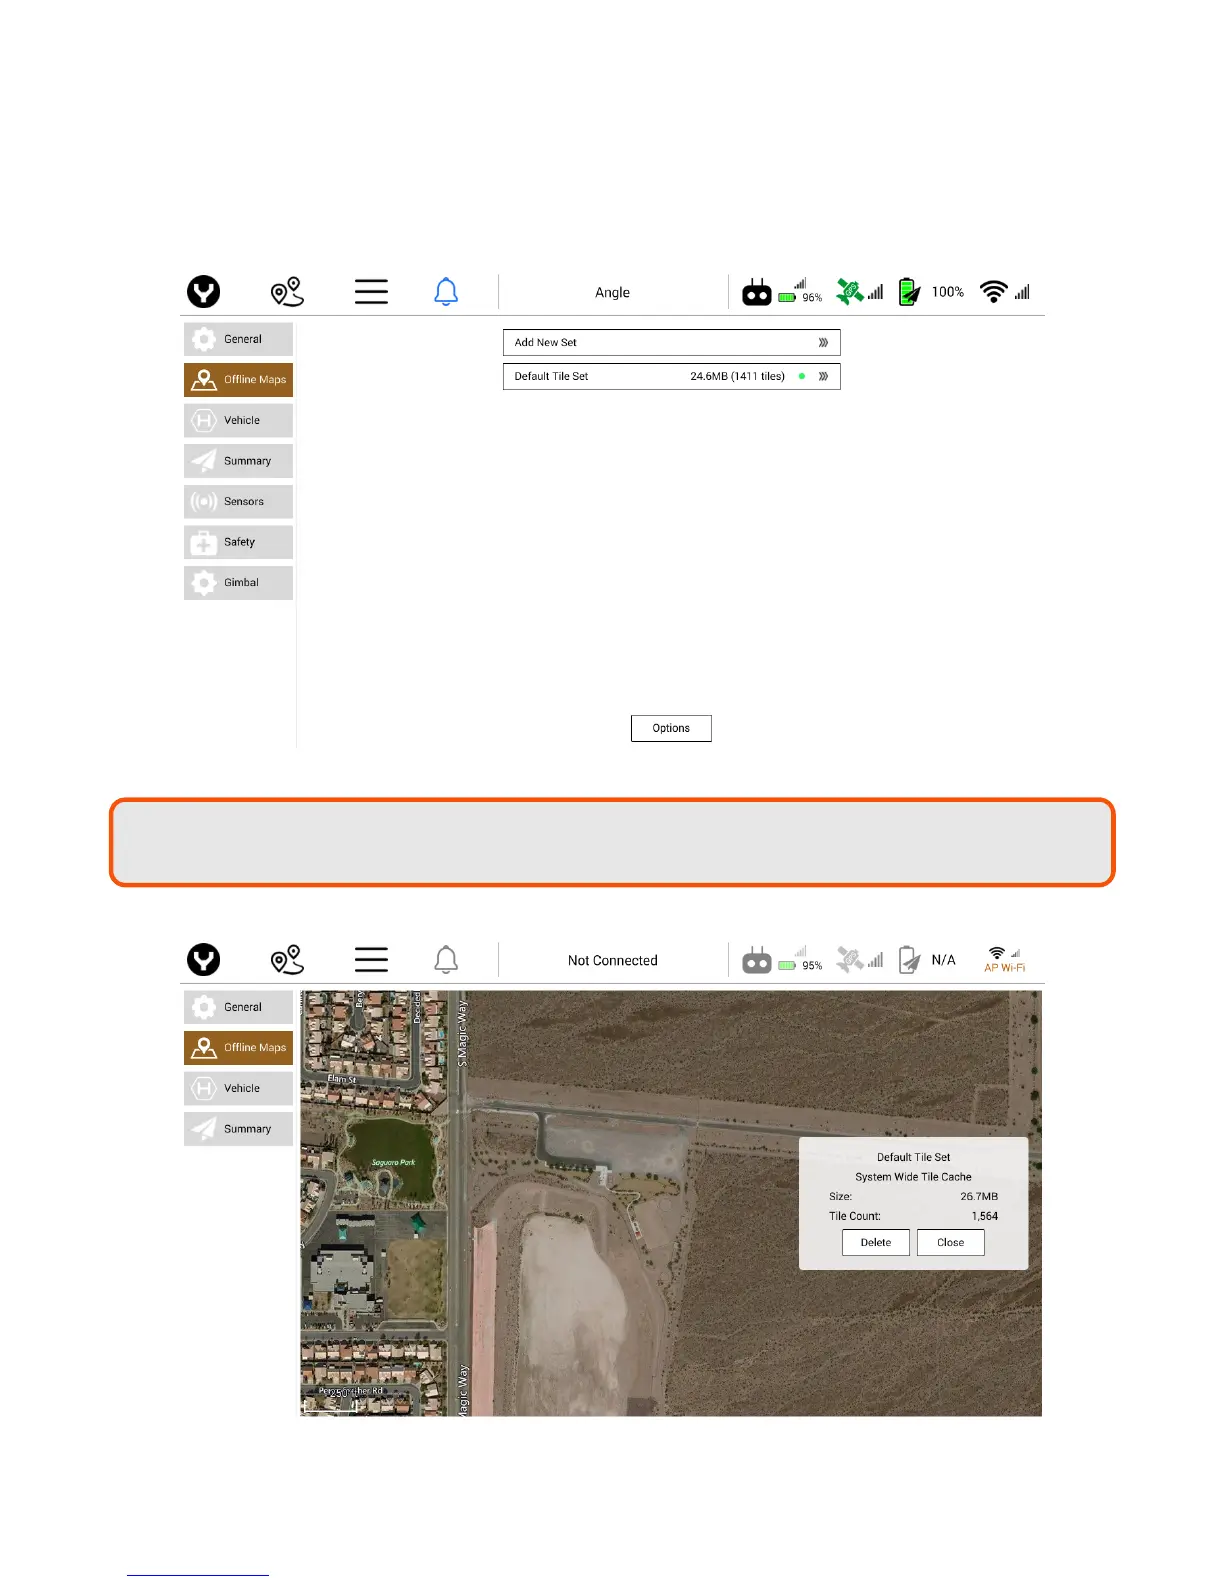
Task: Open Vehicle tab in bottom sidebar
Action: [x=238, y=1088]
